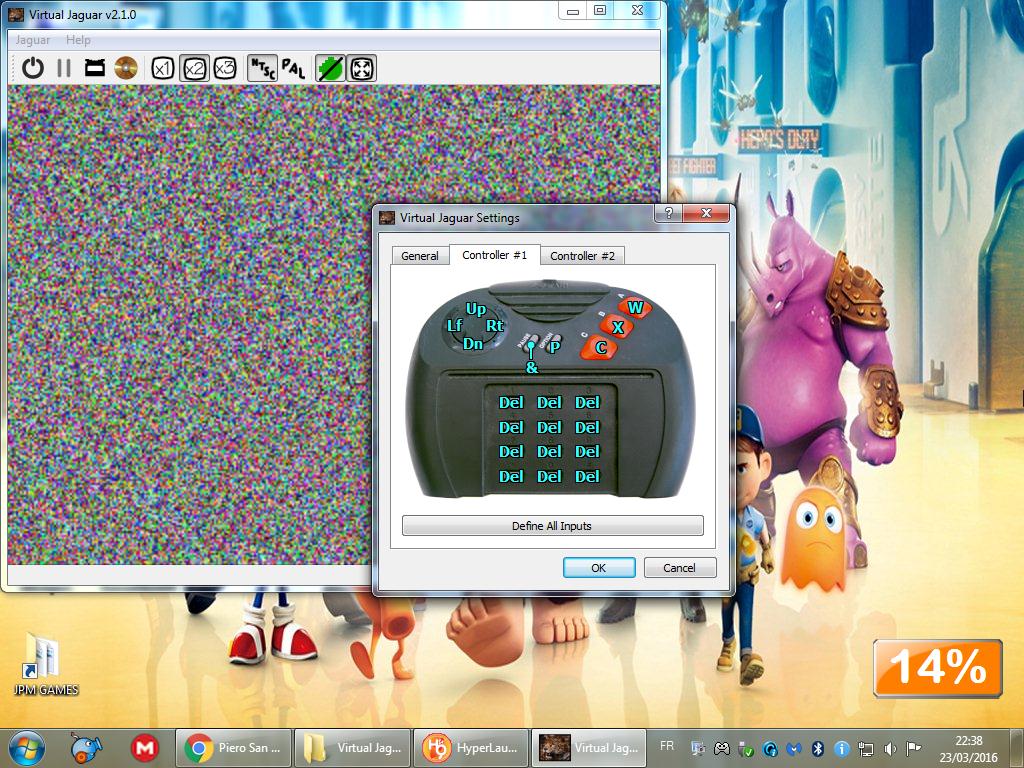
Task: Open the Virtual Jag folder taskbar item
Action: (x=353, y=748)
